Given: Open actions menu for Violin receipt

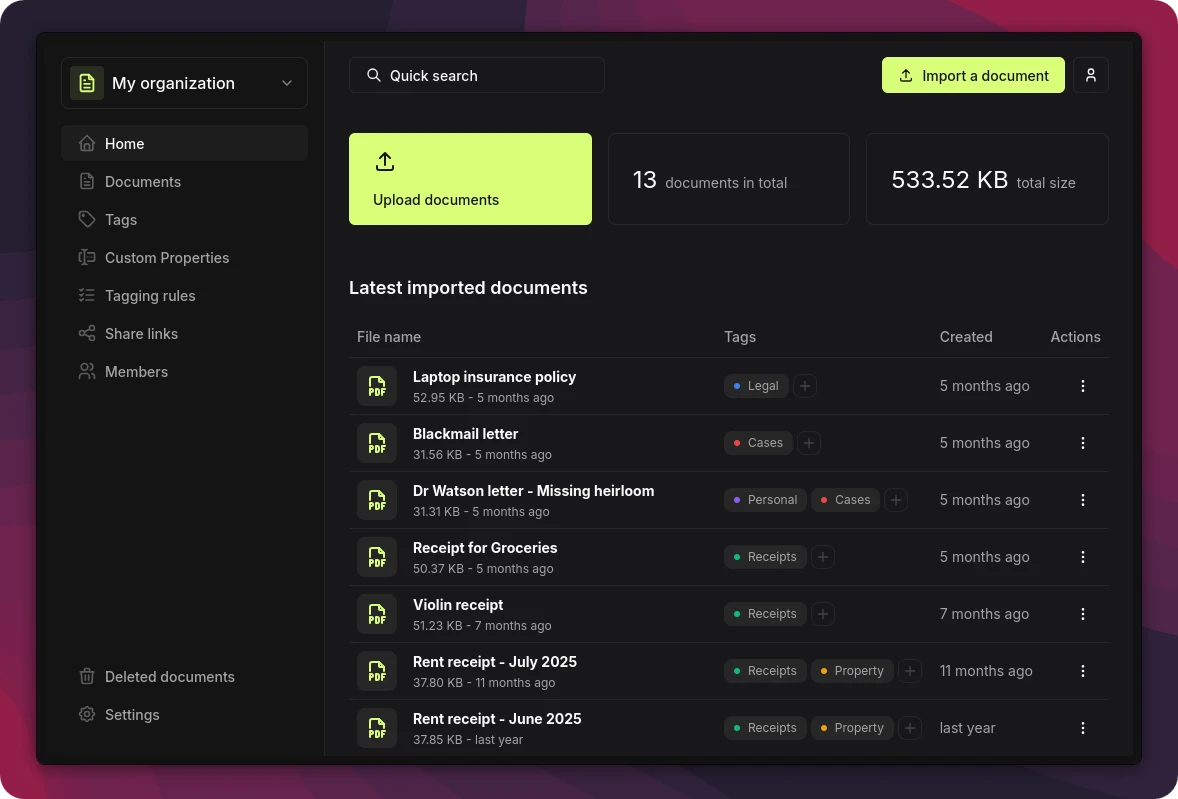Looking at the screenshot, I should pyautogui.click(x=1083, y=614).
